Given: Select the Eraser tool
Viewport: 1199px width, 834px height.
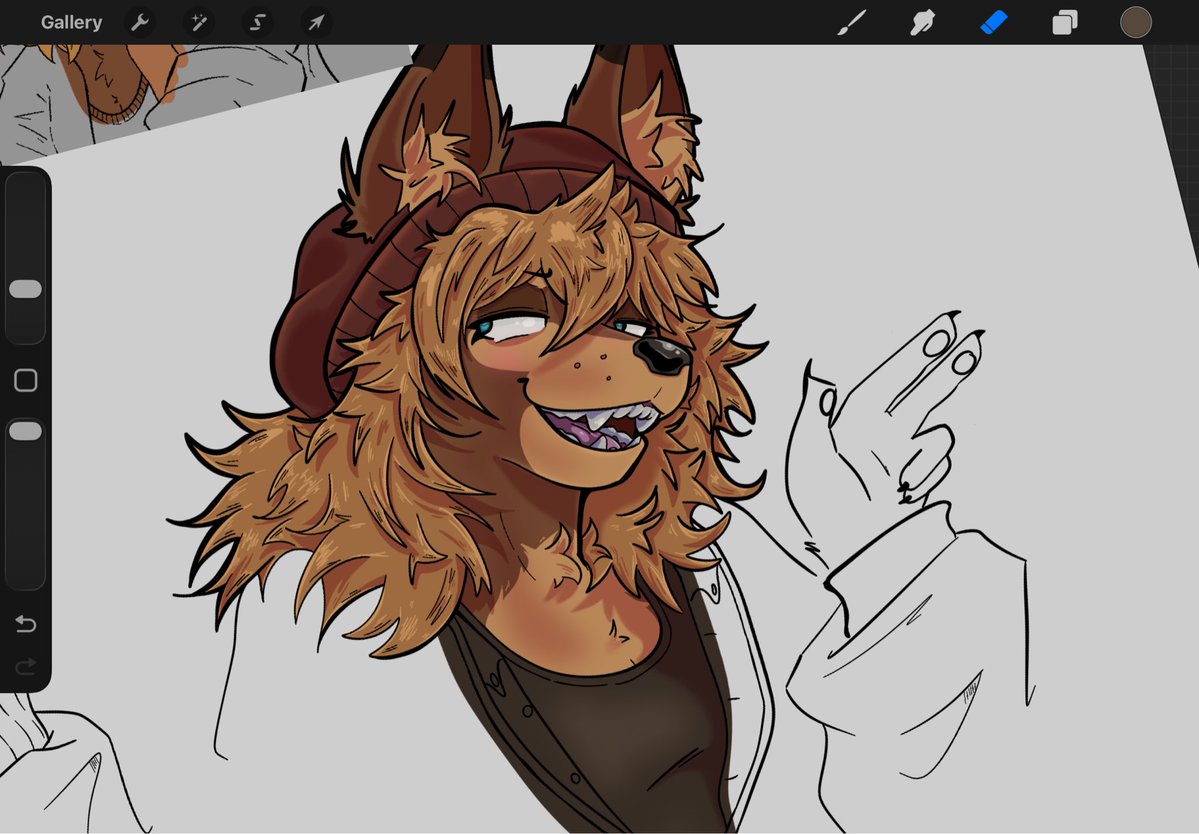Looking at the screenshot, I should click(994, 22).
